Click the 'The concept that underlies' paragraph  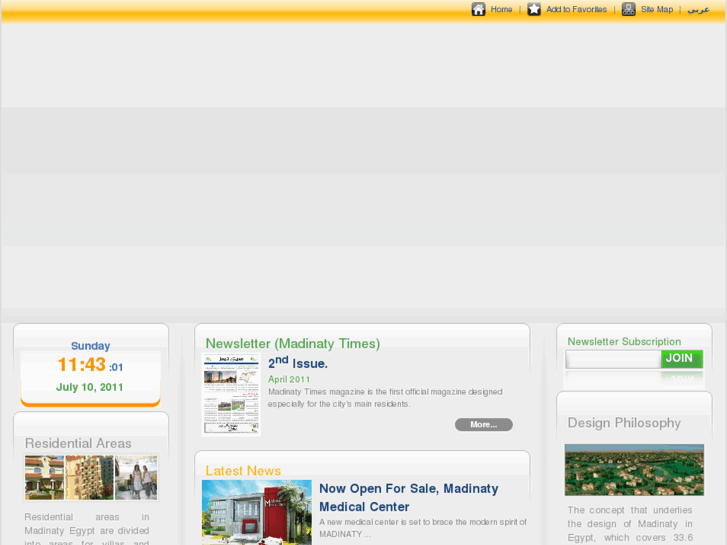[x=630, y=524]
